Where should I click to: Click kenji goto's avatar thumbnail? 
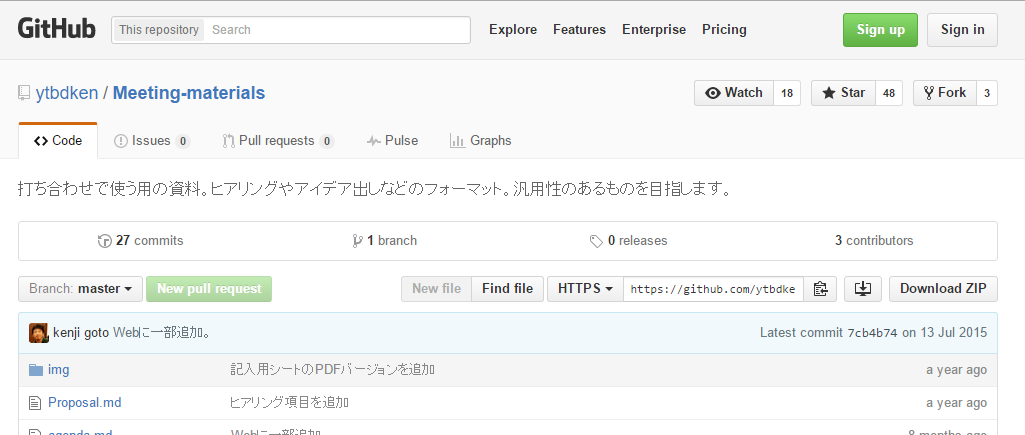coord(38,333)
